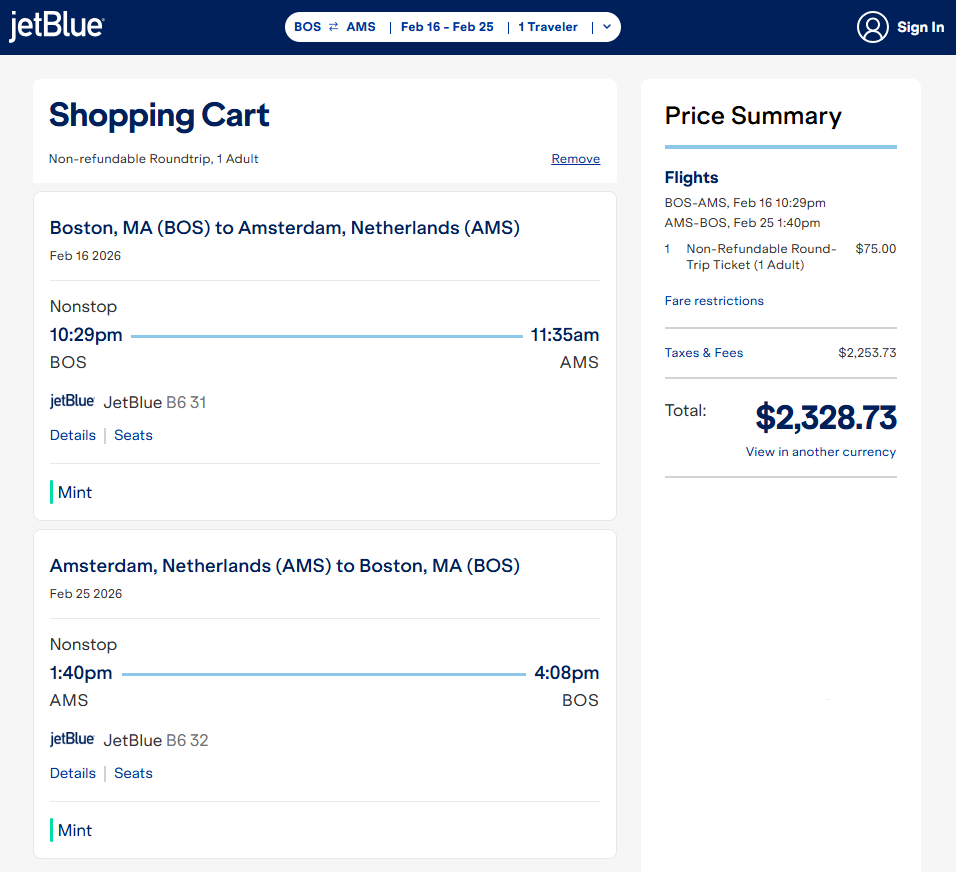Image resolution: width=956 pixels, height=872 pixels.
Task: Click the 10:29pm departure time
Action: click(86, 335)
